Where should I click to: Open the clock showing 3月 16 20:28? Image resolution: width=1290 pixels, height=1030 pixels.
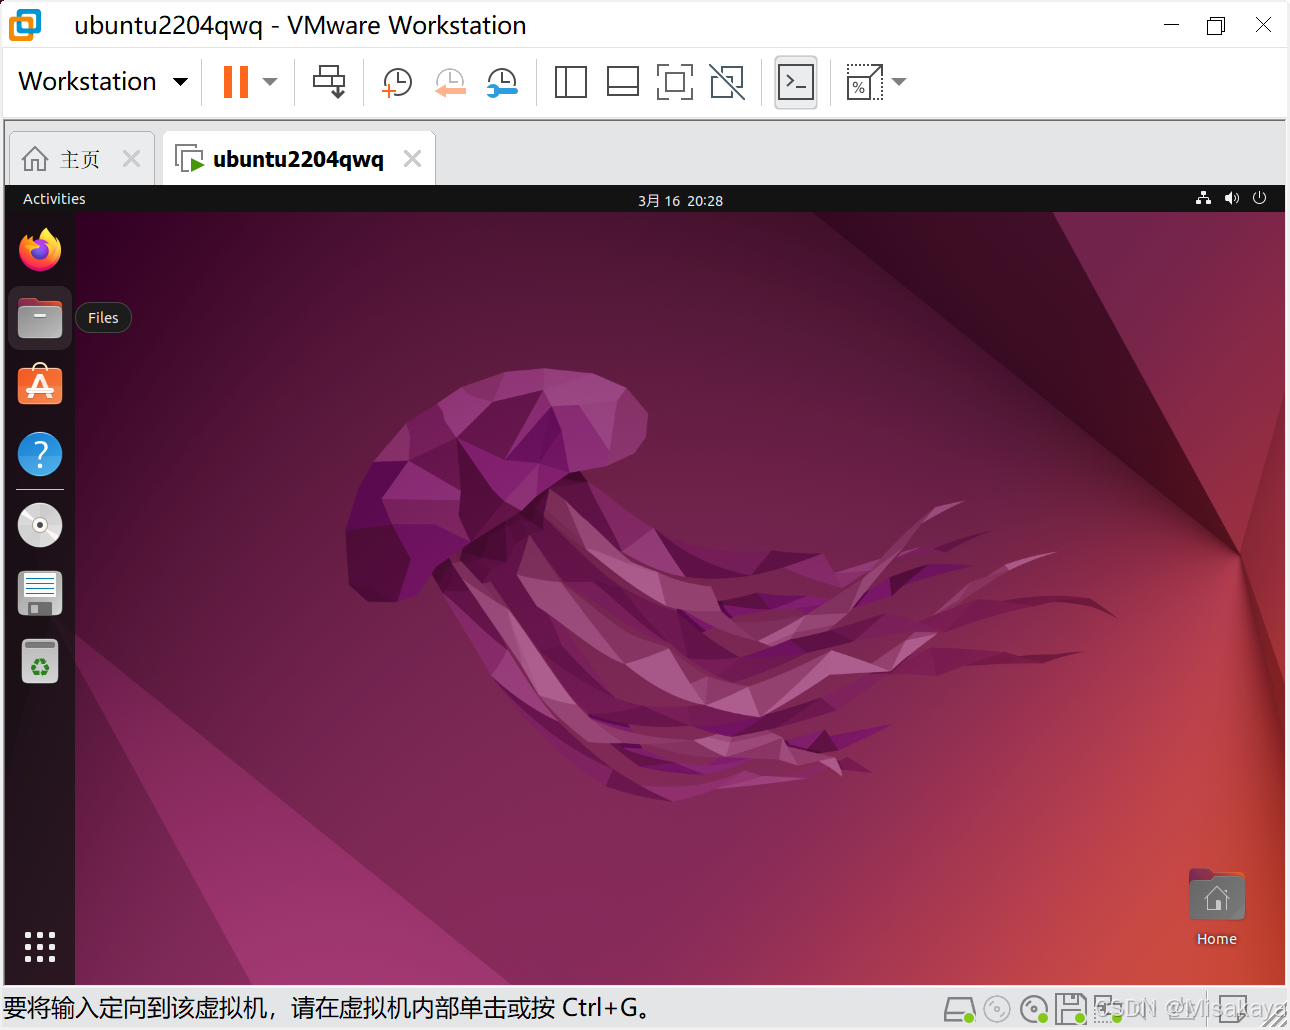(x=680, y=200)
